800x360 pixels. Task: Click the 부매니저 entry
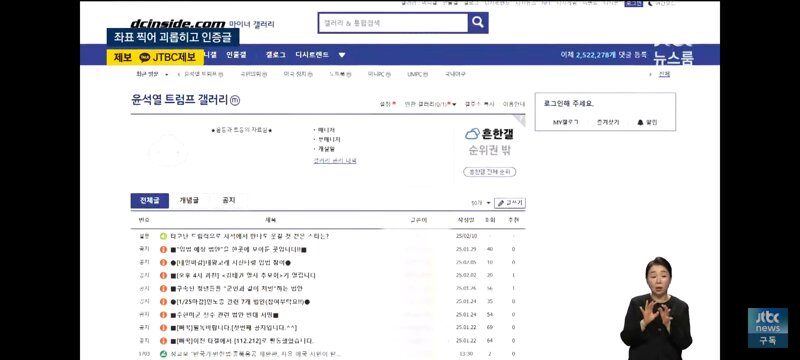click(x=328, y=139)
